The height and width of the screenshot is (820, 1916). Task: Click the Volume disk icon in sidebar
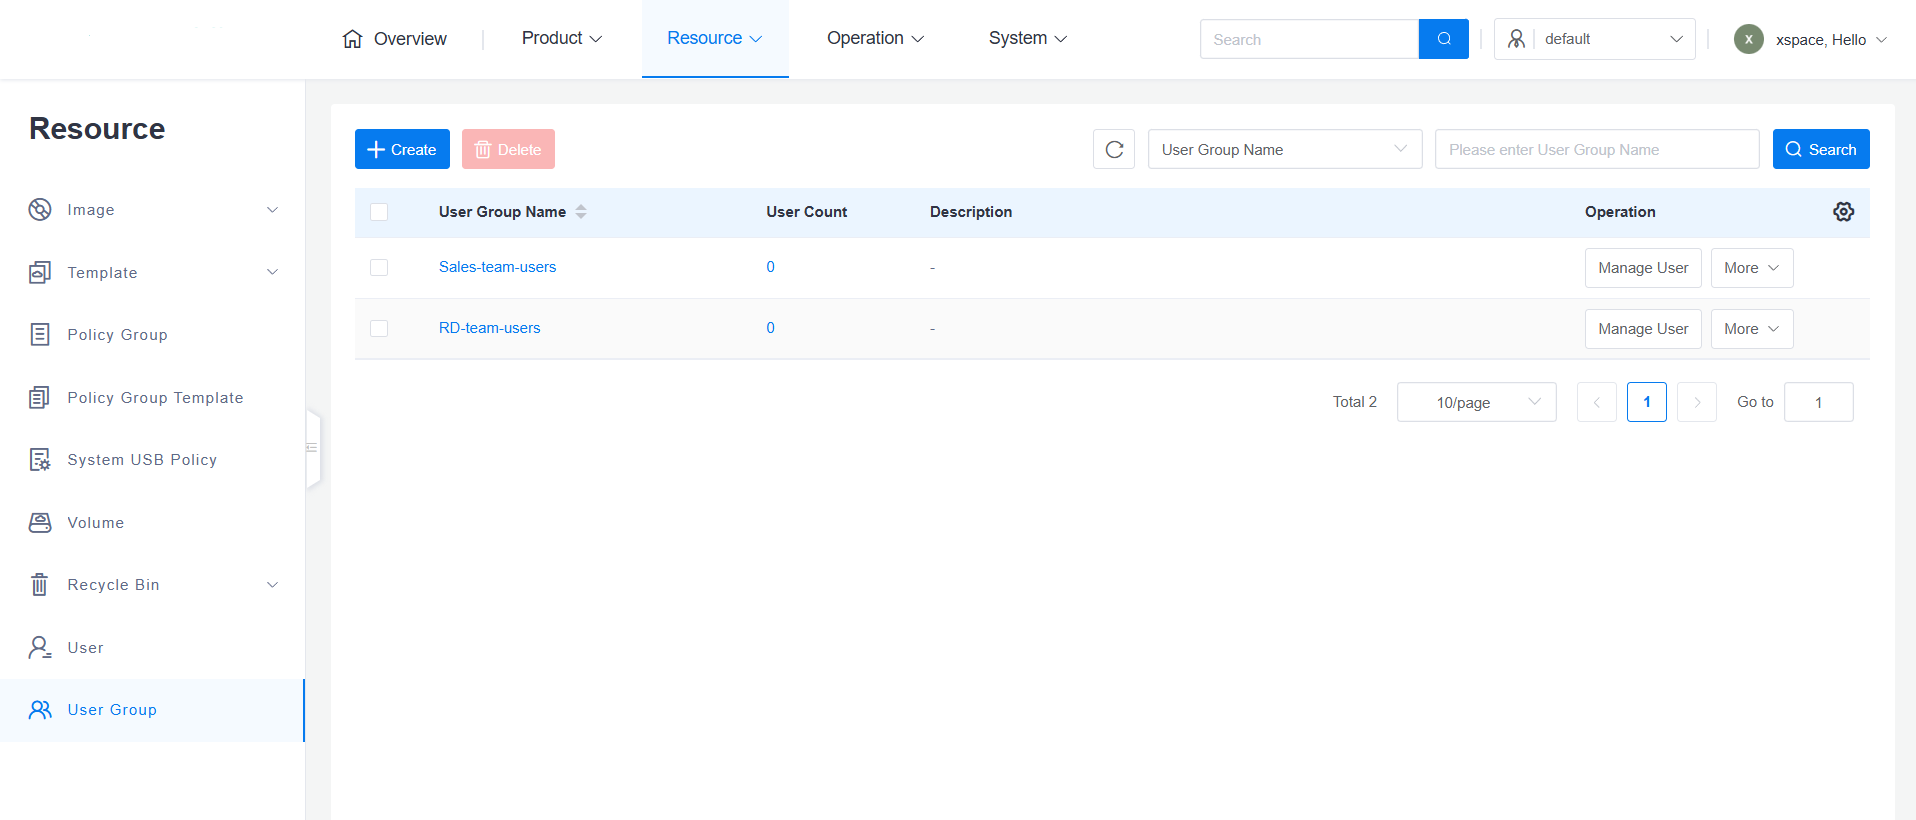tap(40, 523)
